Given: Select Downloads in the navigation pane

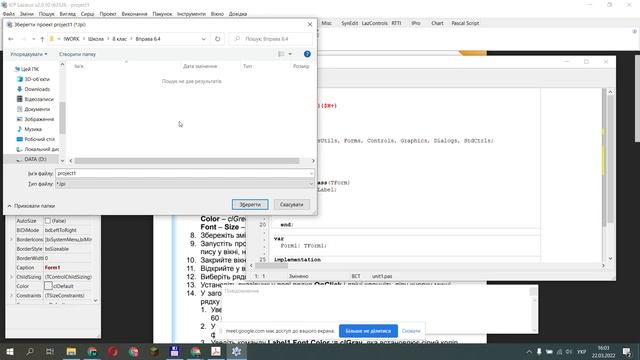Looking at the screenshot, I should 33,89.
